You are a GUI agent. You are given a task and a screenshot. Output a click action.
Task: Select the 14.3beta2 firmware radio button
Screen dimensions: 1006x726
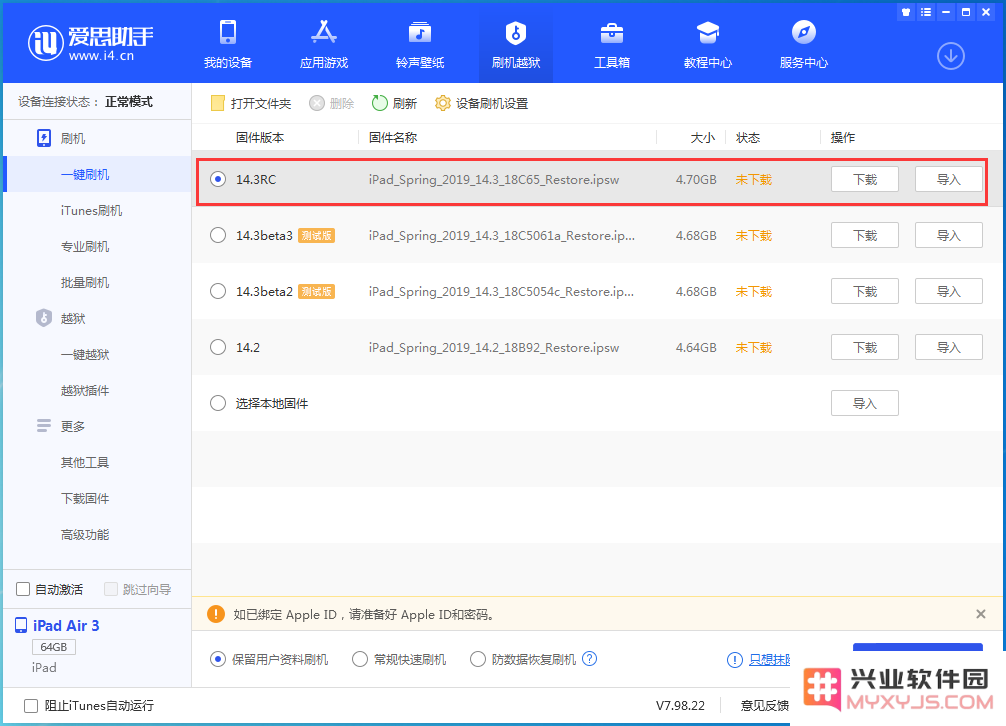[218, 291]
